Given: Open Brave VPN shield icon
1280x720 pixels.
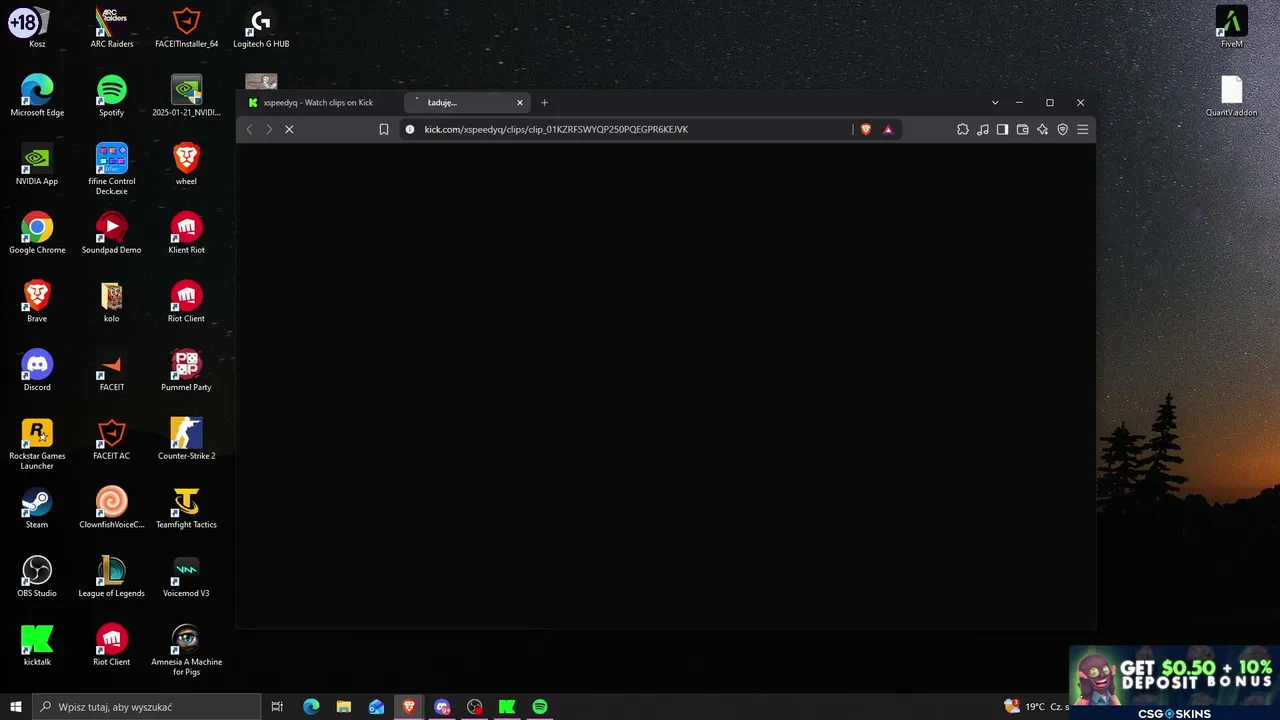Looking at the screenshot, I should pyautogui.click(x=1062, y=129).
